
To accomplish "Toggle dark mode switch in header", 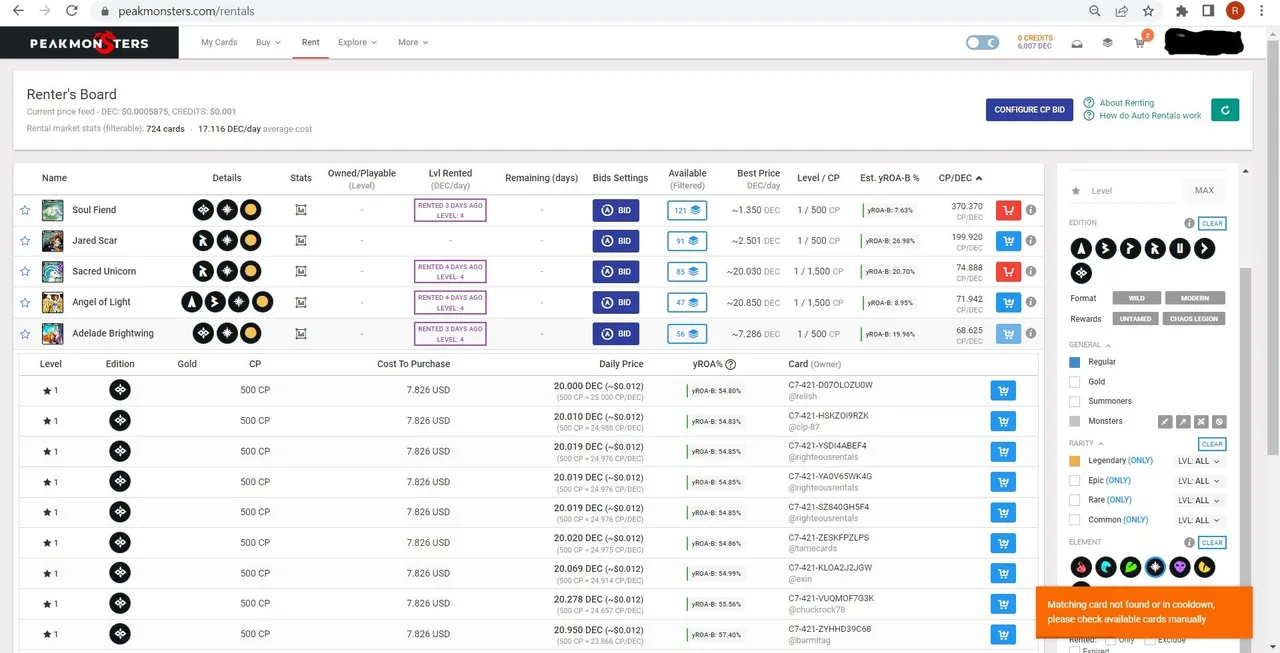I will click(x=982, y=43).
